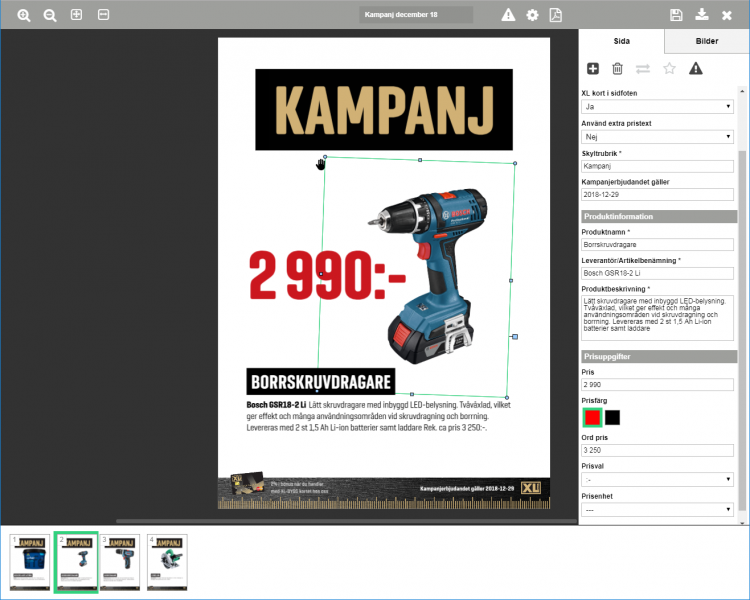Select page 4 thumbnail with circular saw

167,562
